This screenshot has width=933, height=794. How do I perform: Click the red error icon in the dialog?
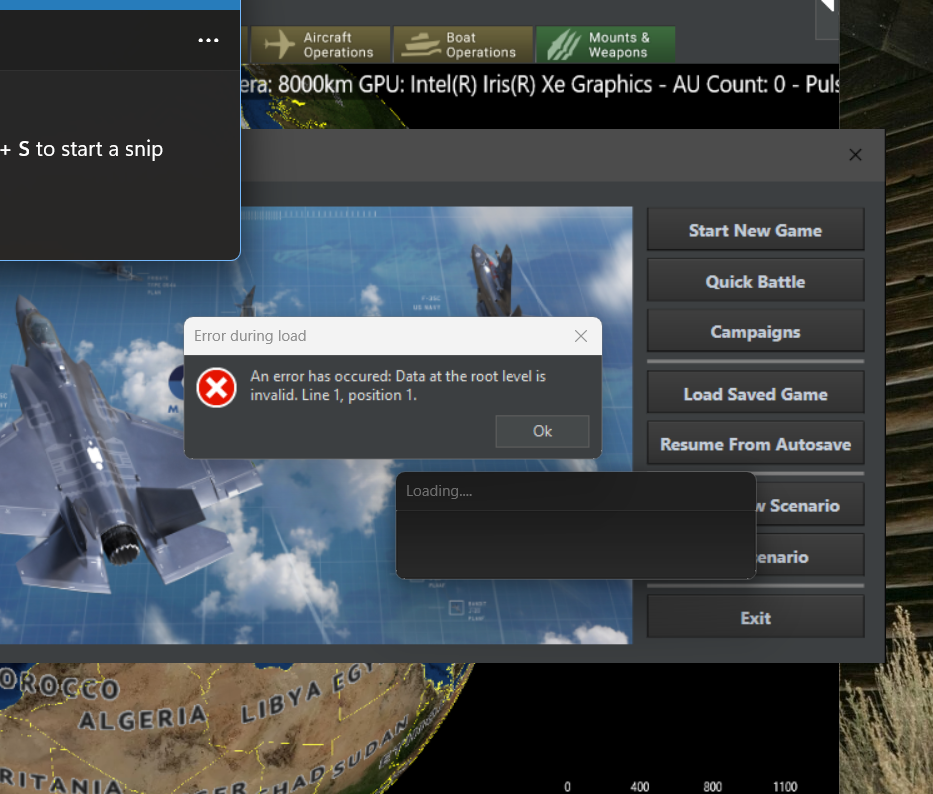pos(217,387)
